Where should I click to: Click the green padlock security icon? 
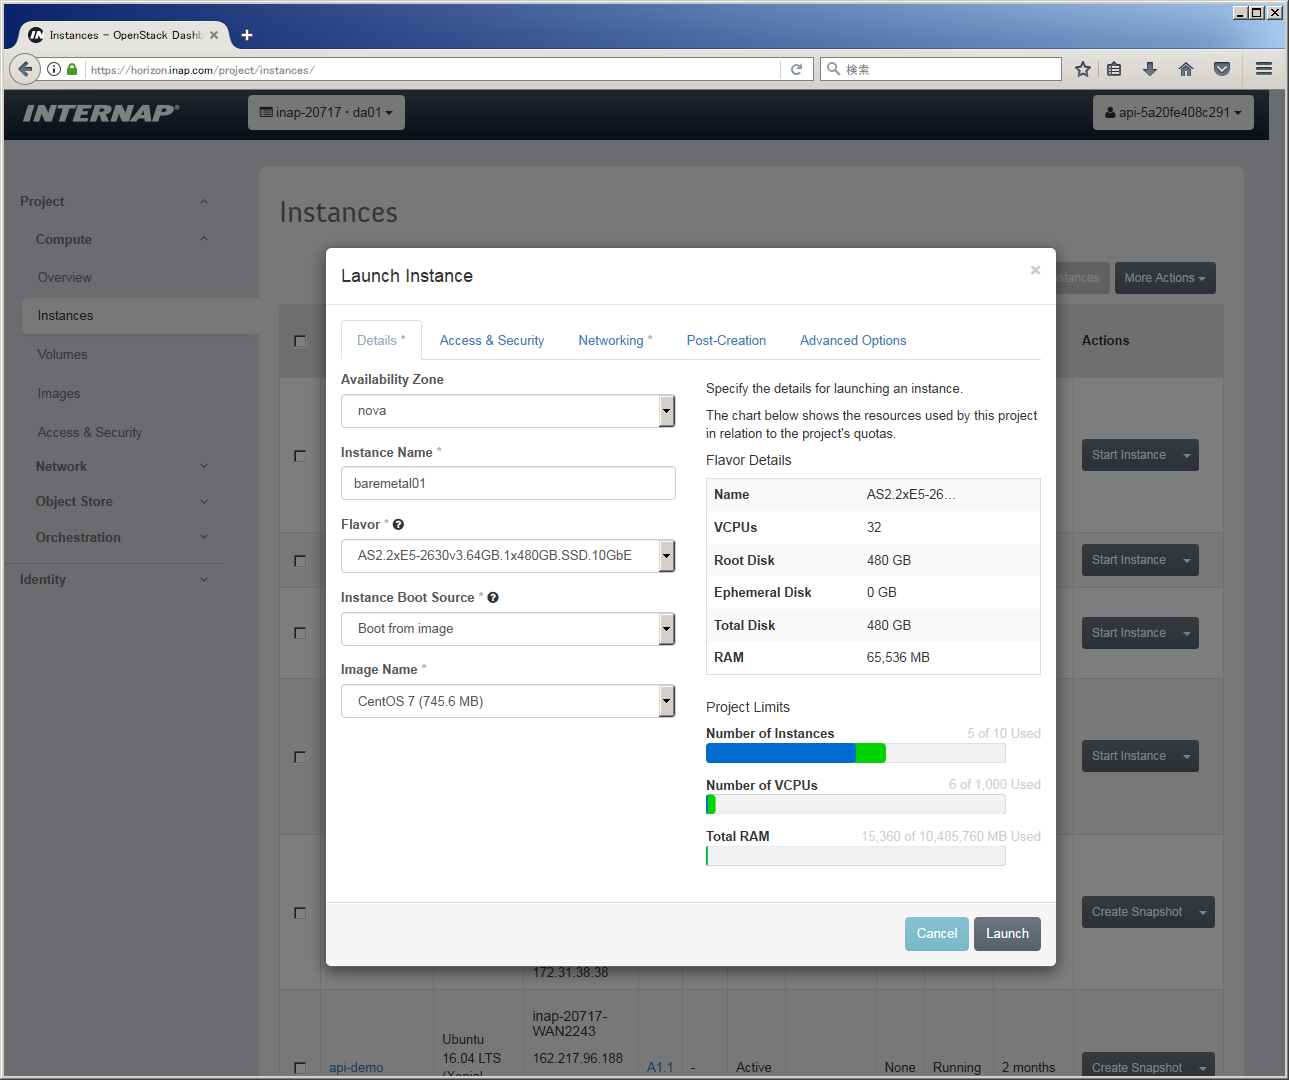[x=72, y=69]
